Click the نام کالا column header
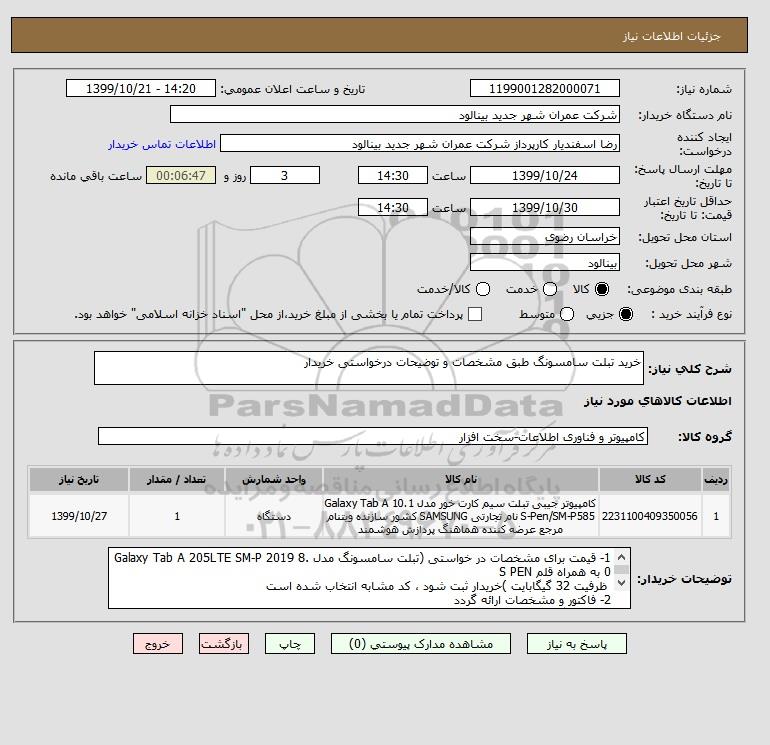The image size is (770, 745). [x=461, y=479]
